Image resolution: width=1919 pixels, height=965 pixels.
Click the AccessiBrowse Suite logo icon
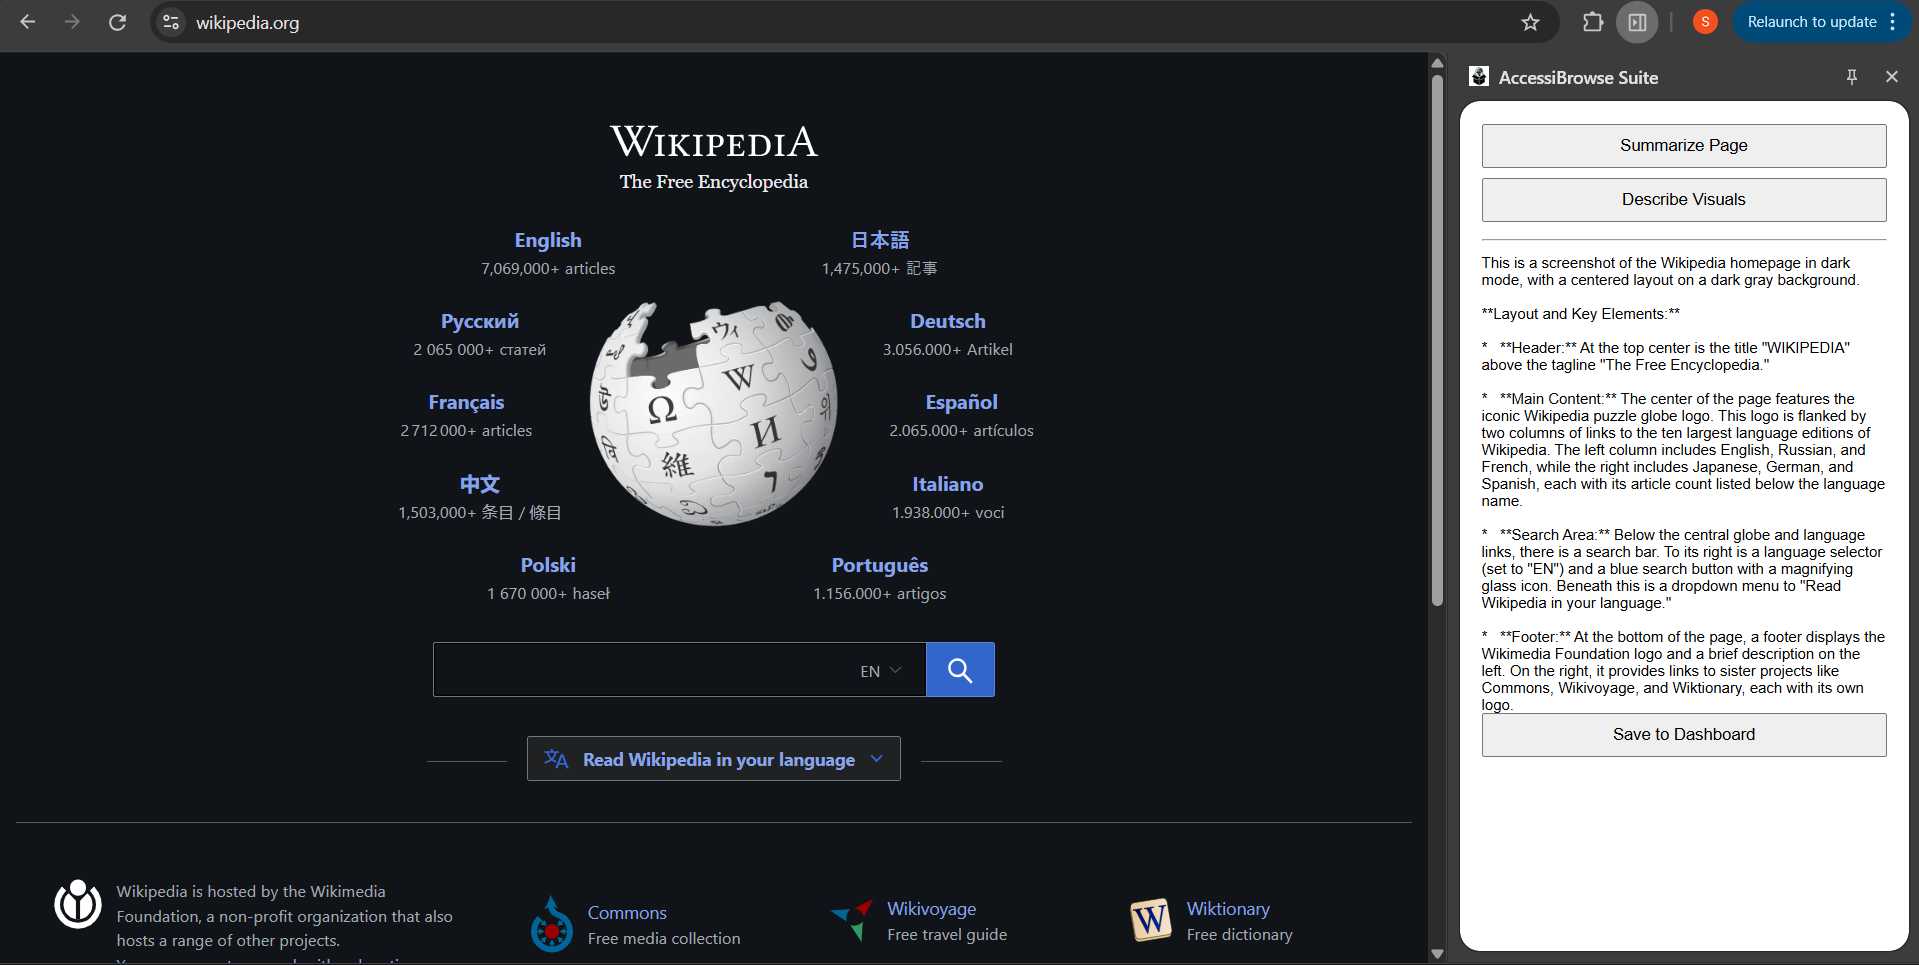point(1479,77)
